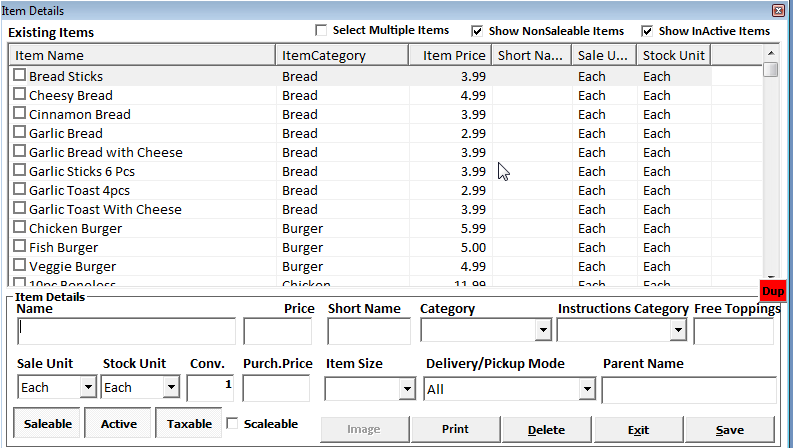Click the Delete button
The image size is (793, 448).
pos(546,429)
